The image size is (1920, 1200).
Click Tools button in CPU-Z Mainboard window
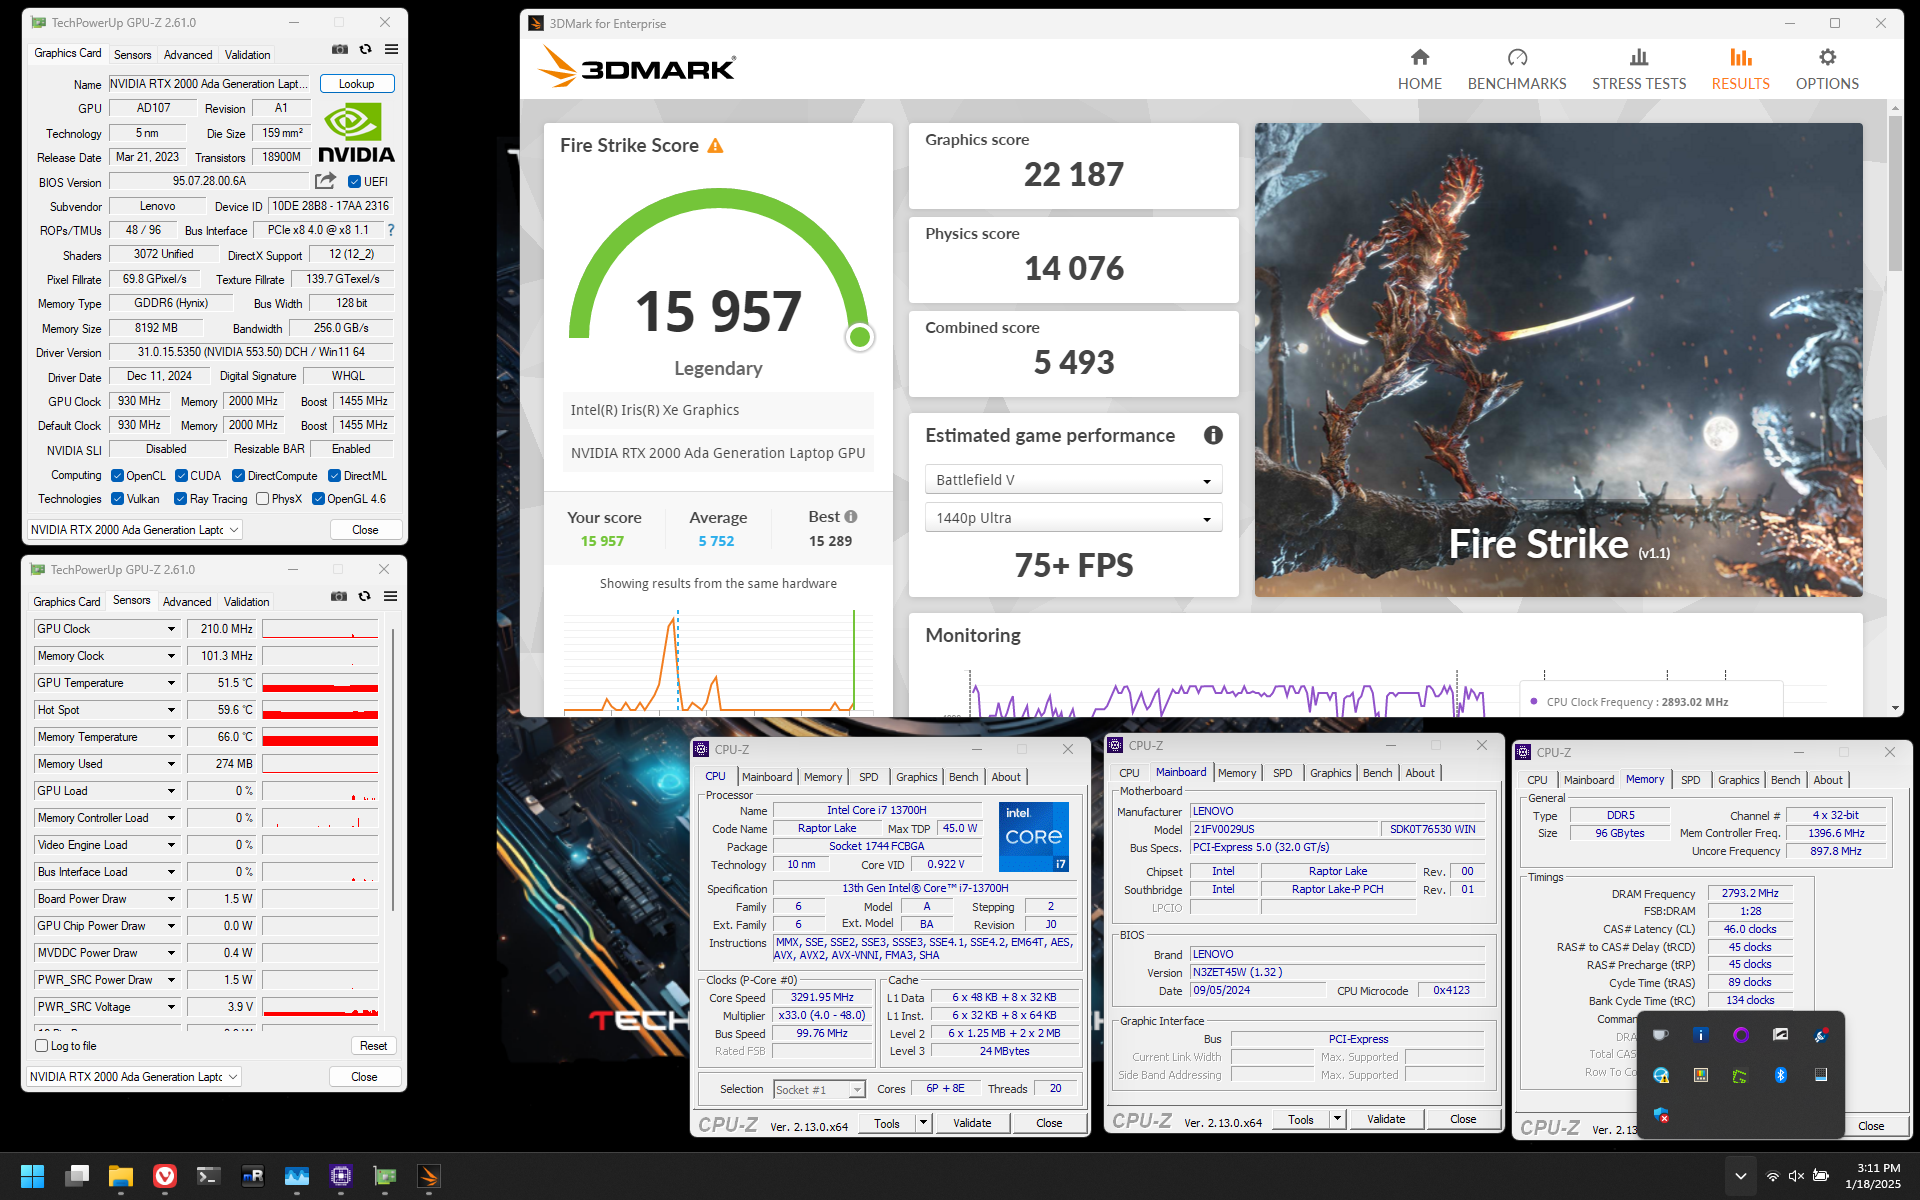1301,1119
